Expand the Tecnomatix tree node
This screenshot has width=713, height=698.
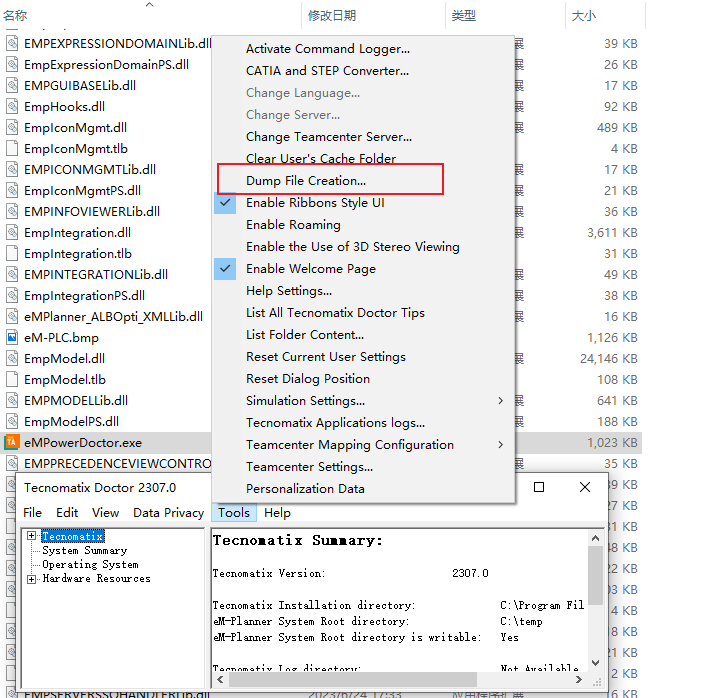pyautogui.click(x=31, y=536)
